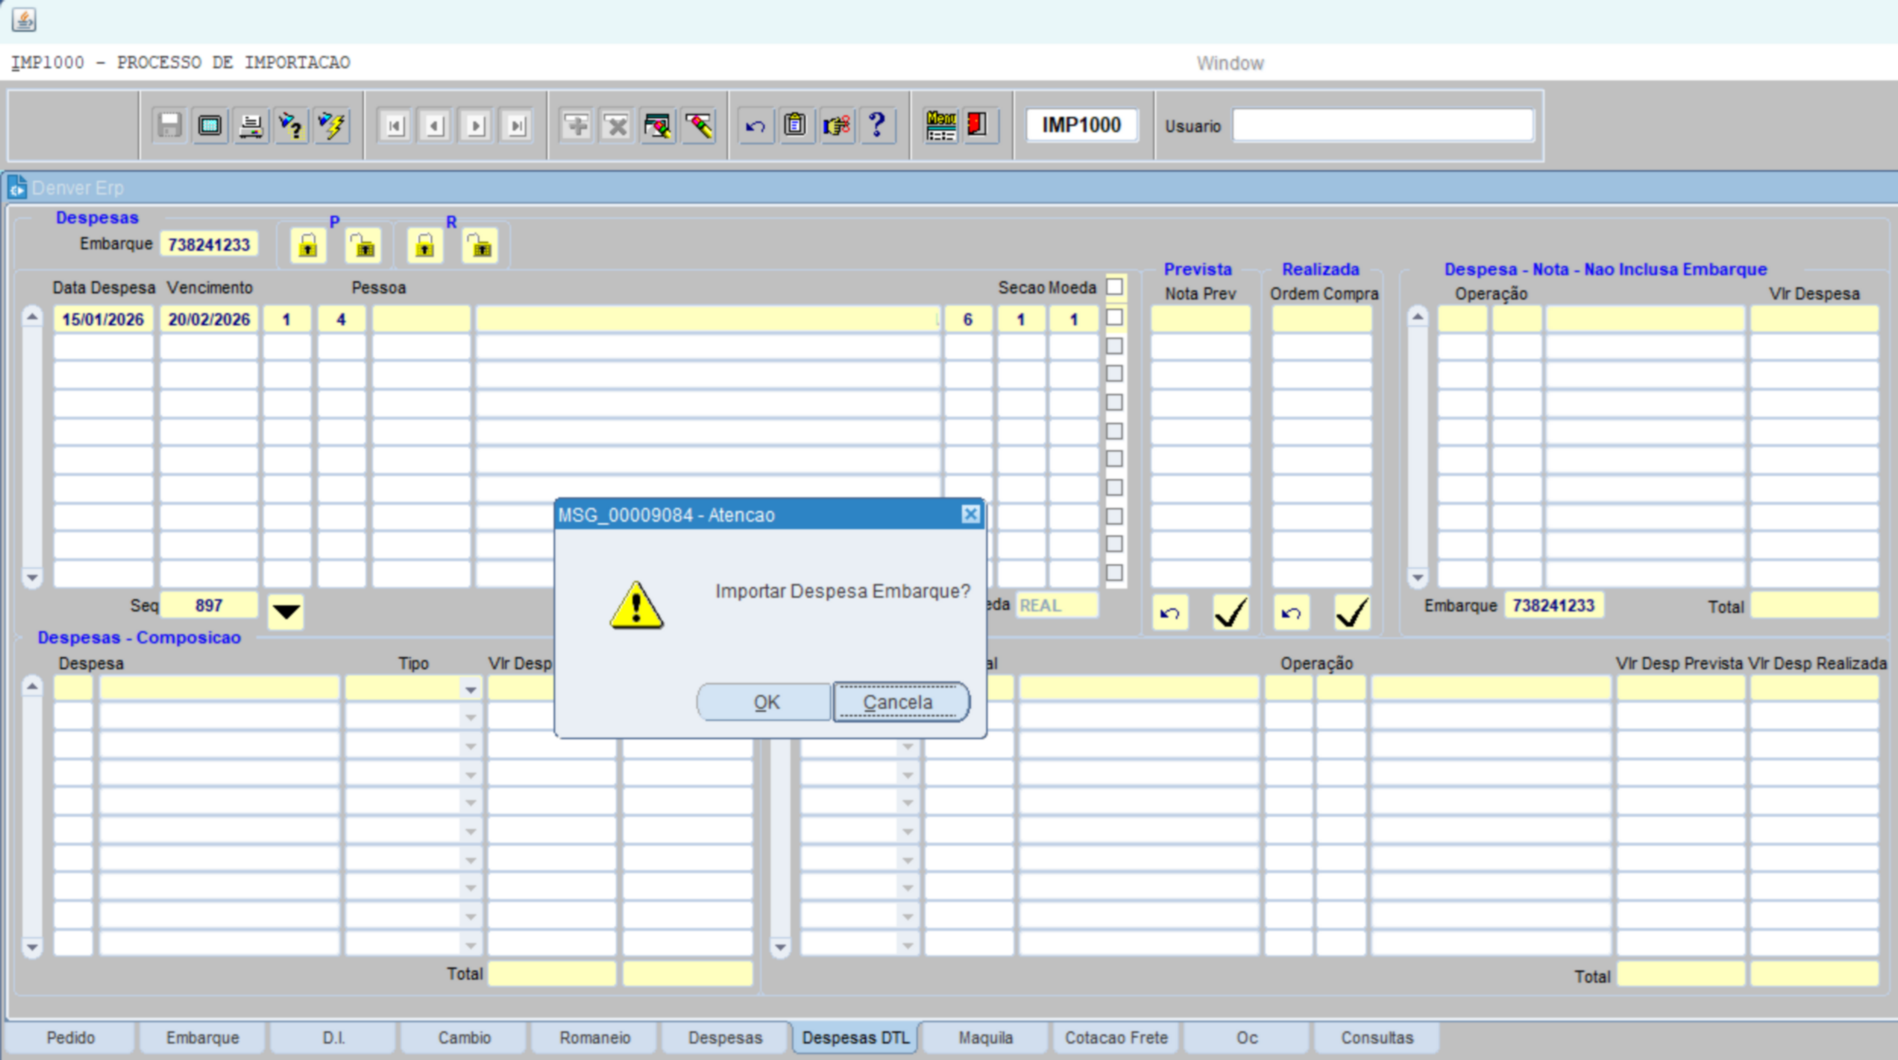Click the closed padlock under P
This screenshot has height=1060, width=1898.
pos(308,246)
